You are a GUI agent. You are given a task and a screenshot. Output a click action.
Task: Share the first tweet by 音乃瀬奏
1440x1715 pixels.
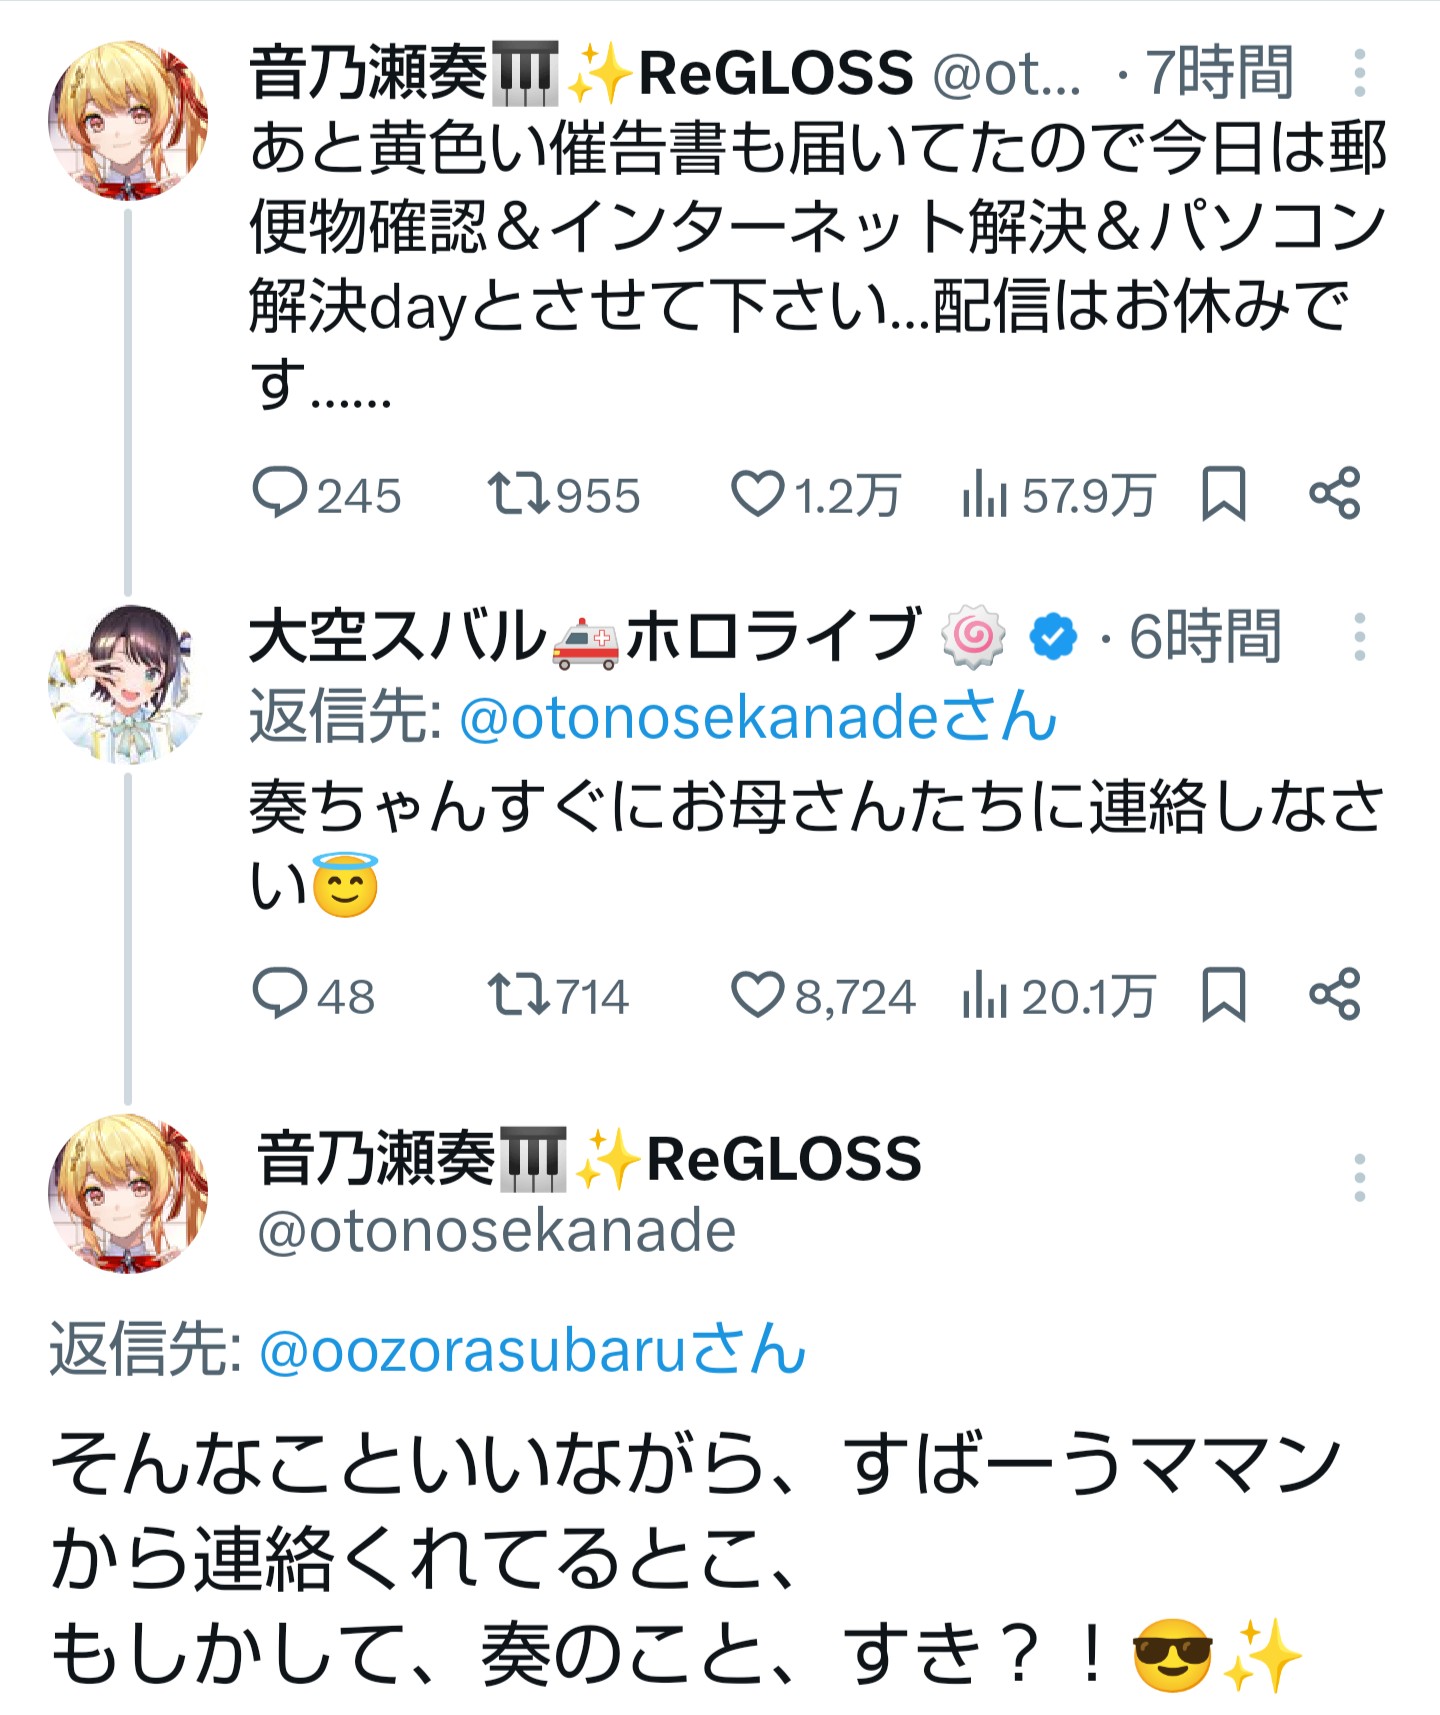tap(1335, 493)
